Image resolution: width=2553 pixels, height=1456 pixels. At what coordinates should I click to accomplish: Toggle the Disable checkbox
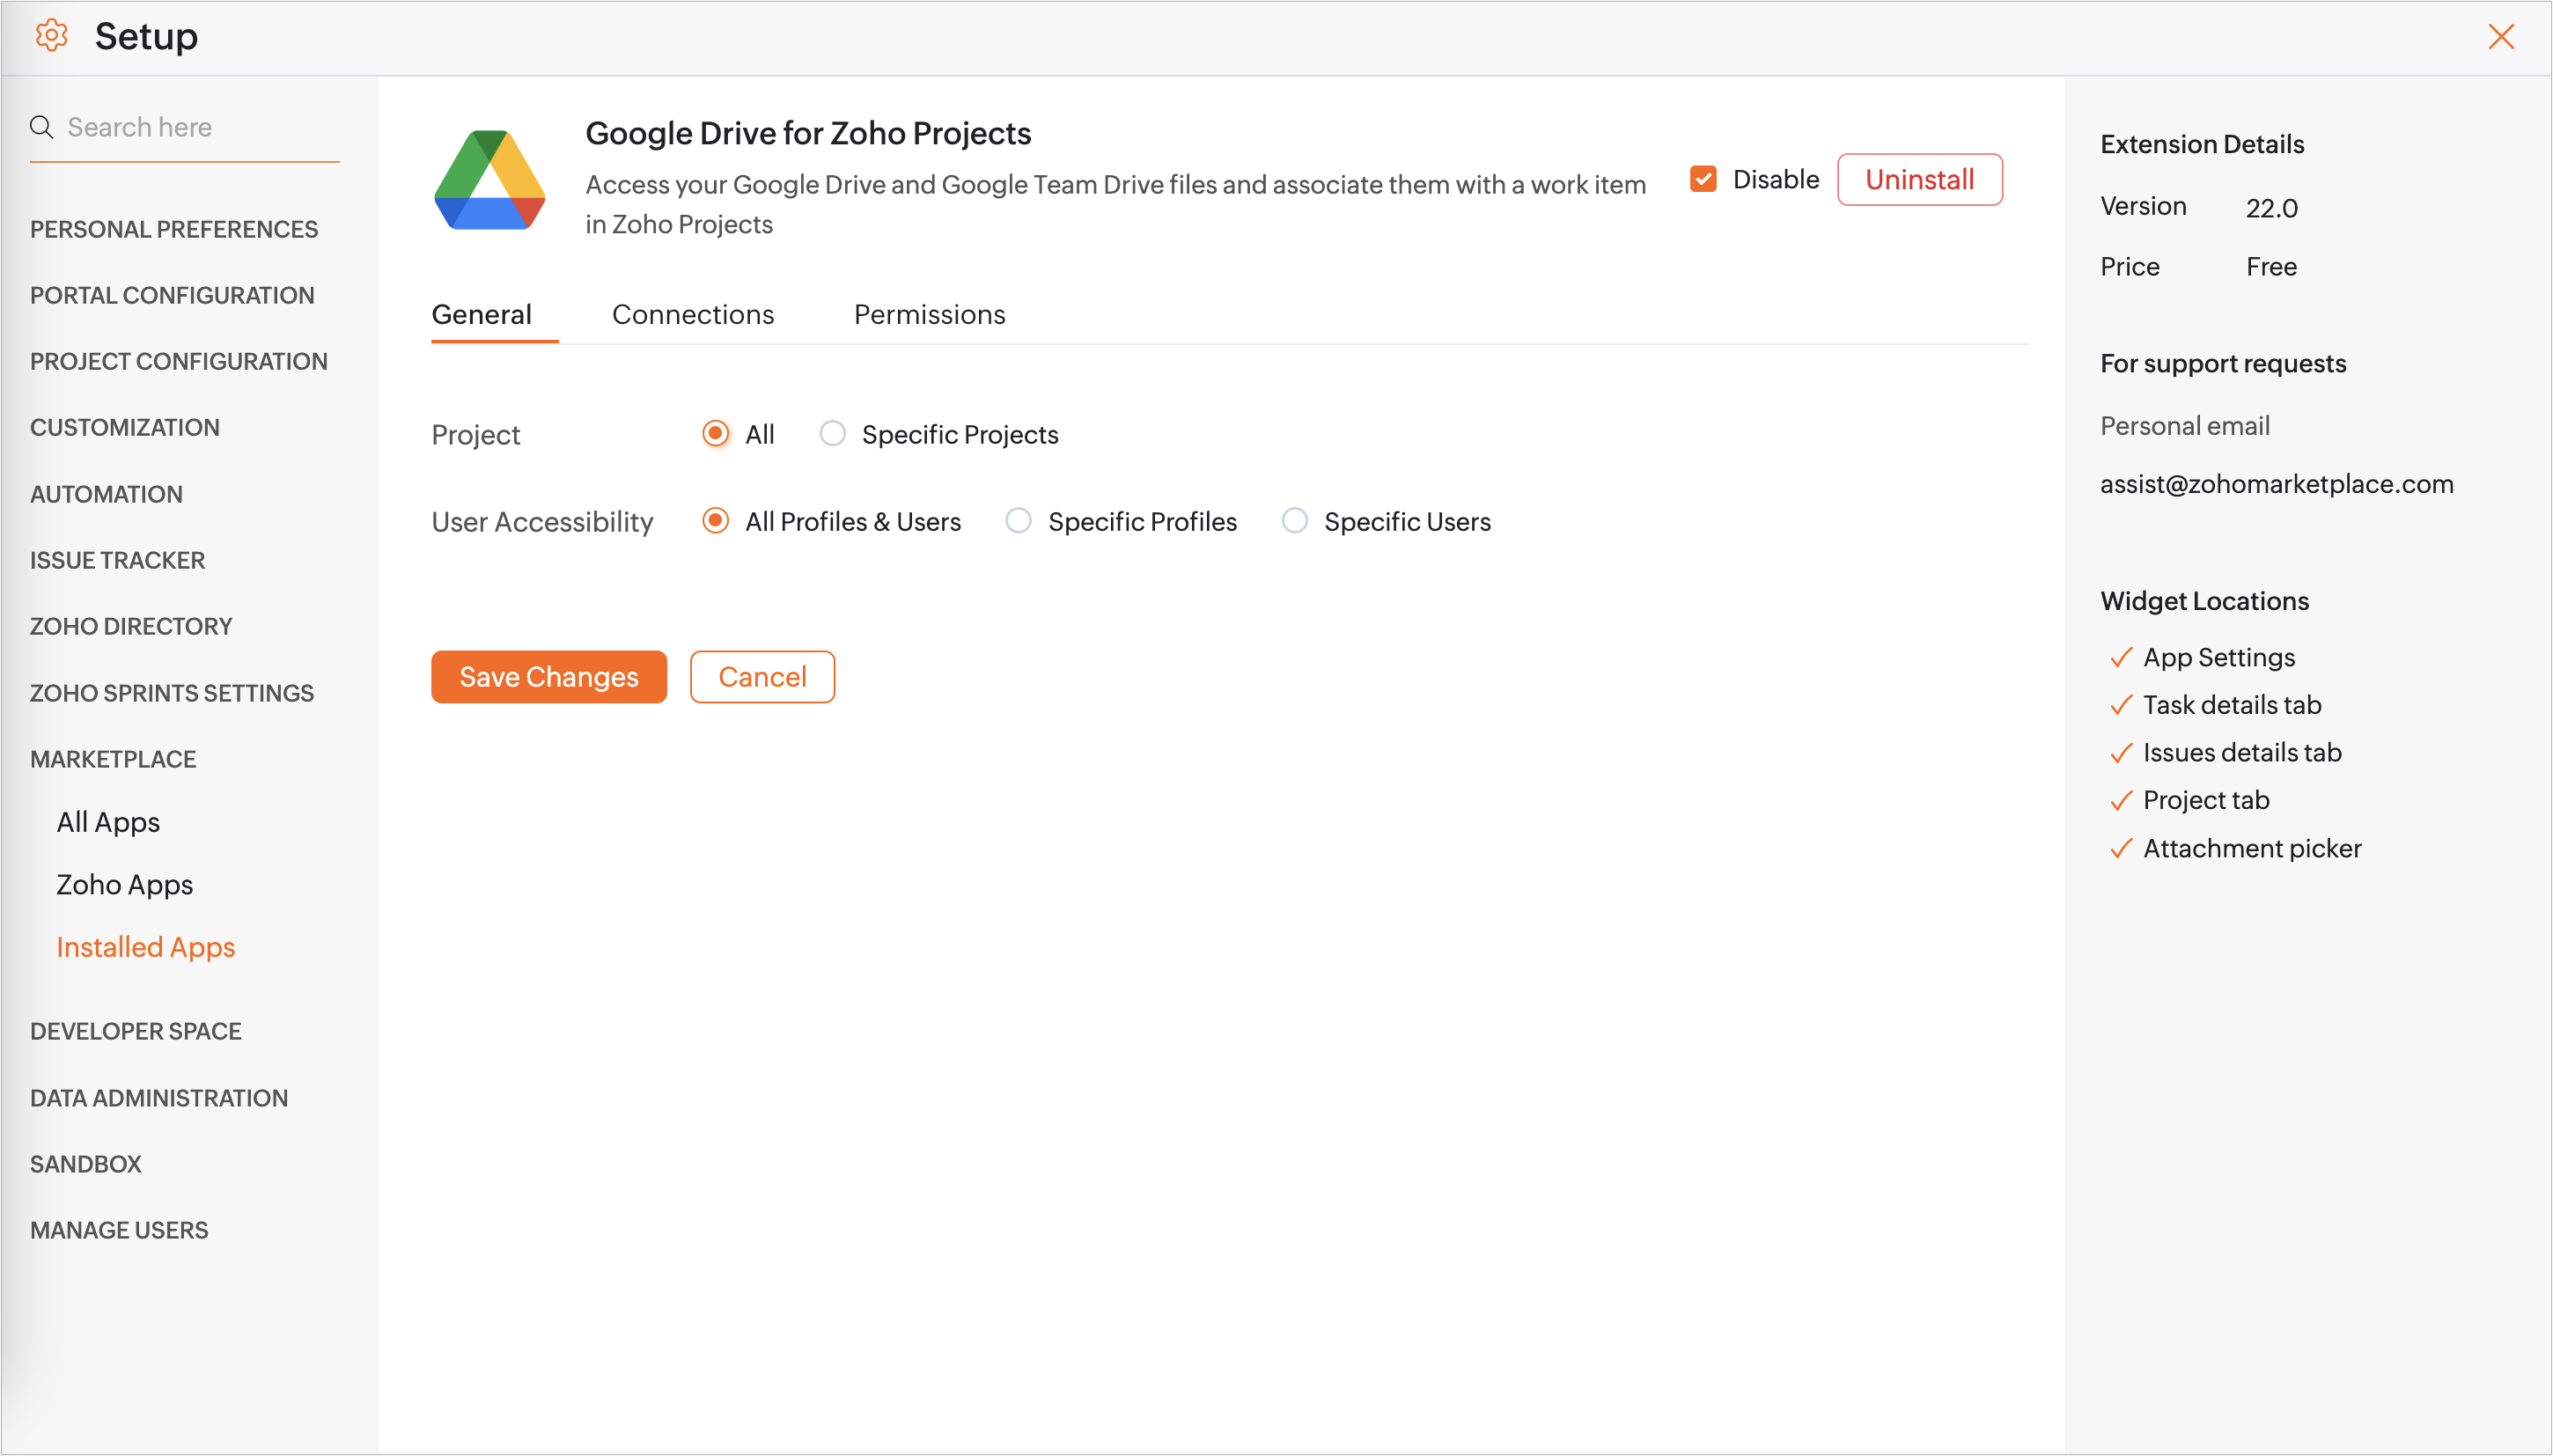coord(1703,179)
